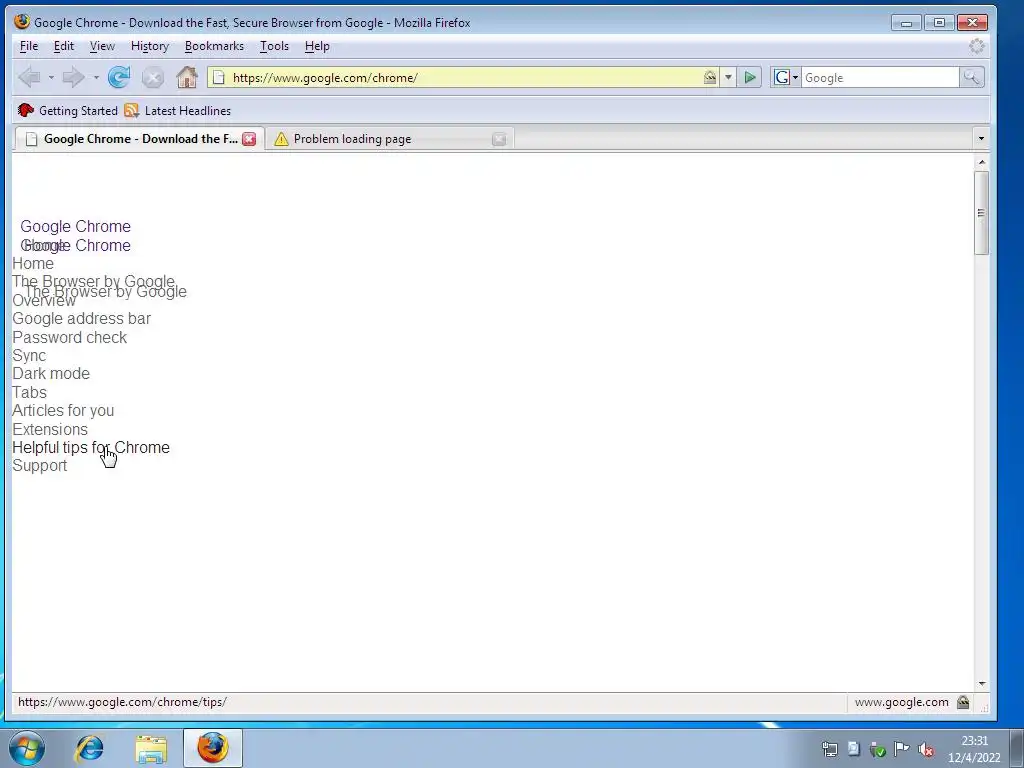Open the forward history dropdown arrow
Image resolution: width=1024 pixels, height=768 pixels.
click(96, 78)
